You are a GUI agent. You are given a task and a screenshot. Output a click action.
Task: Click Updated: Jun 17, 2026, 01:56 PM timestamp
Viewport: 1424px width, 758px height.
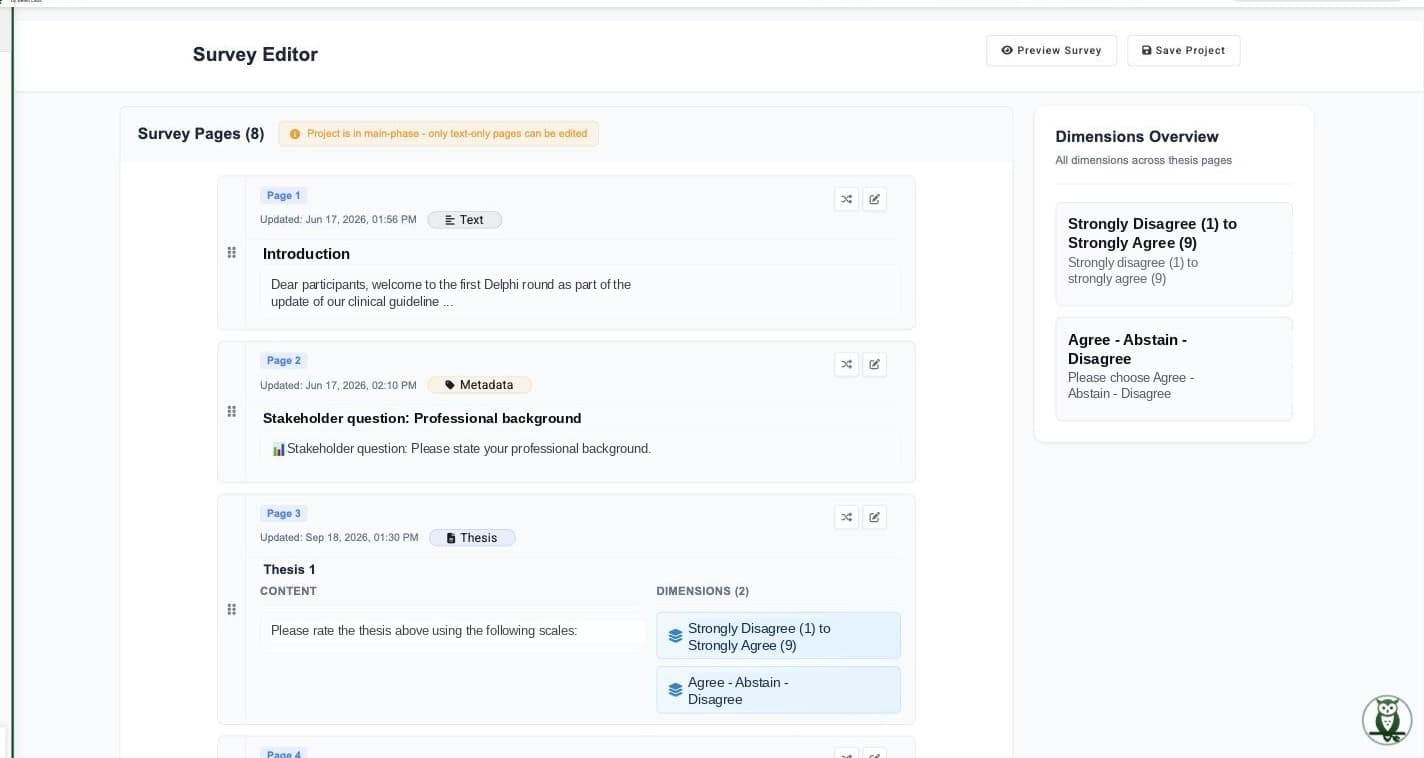(x=338, y=220)
